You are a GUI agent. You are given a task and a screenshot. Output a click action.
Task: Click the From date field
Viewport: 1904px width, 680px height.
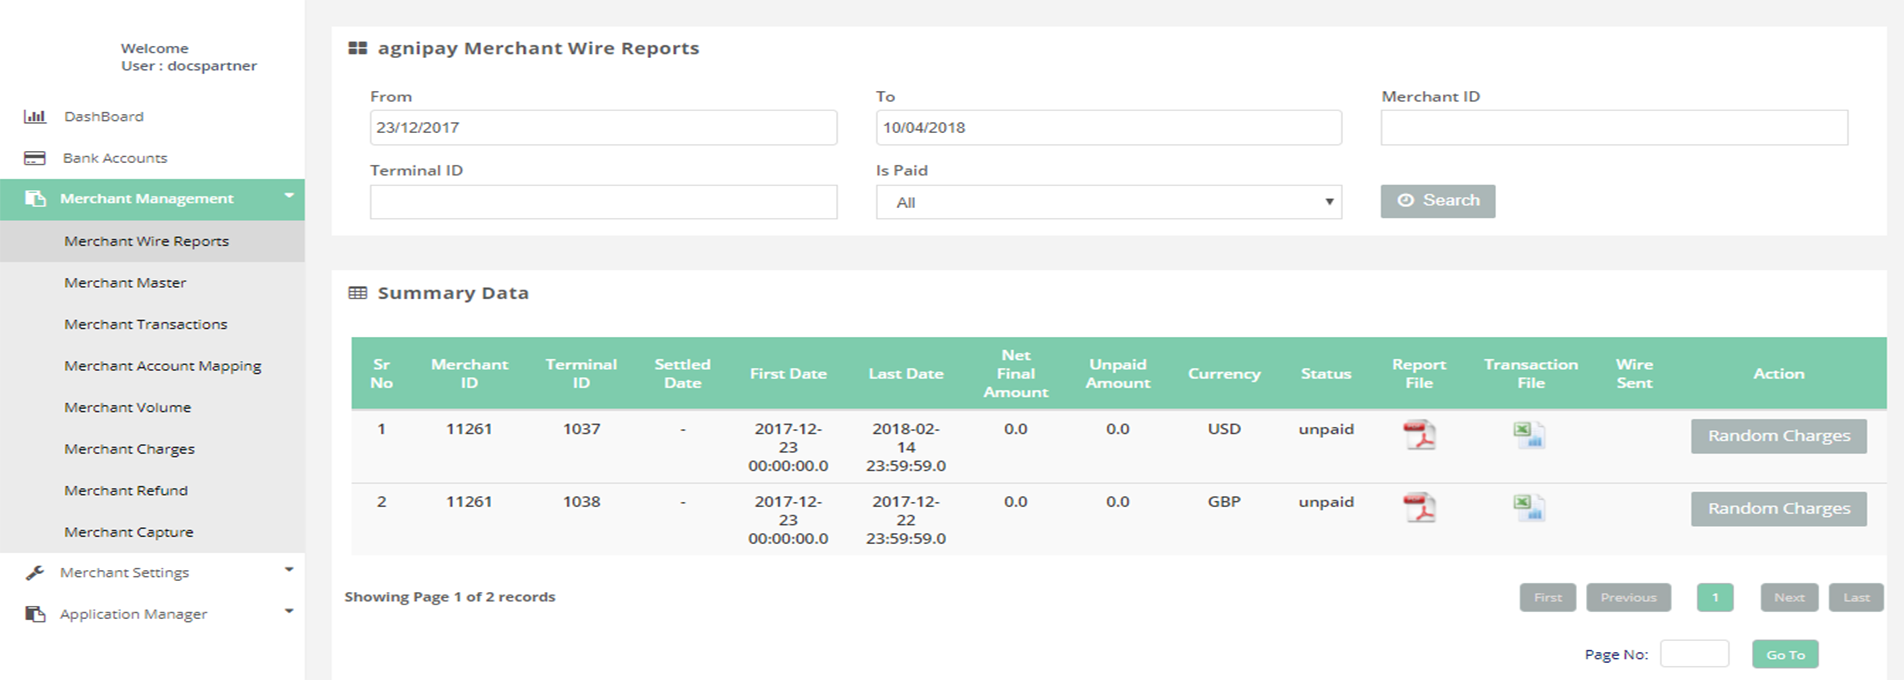(603, 128)
